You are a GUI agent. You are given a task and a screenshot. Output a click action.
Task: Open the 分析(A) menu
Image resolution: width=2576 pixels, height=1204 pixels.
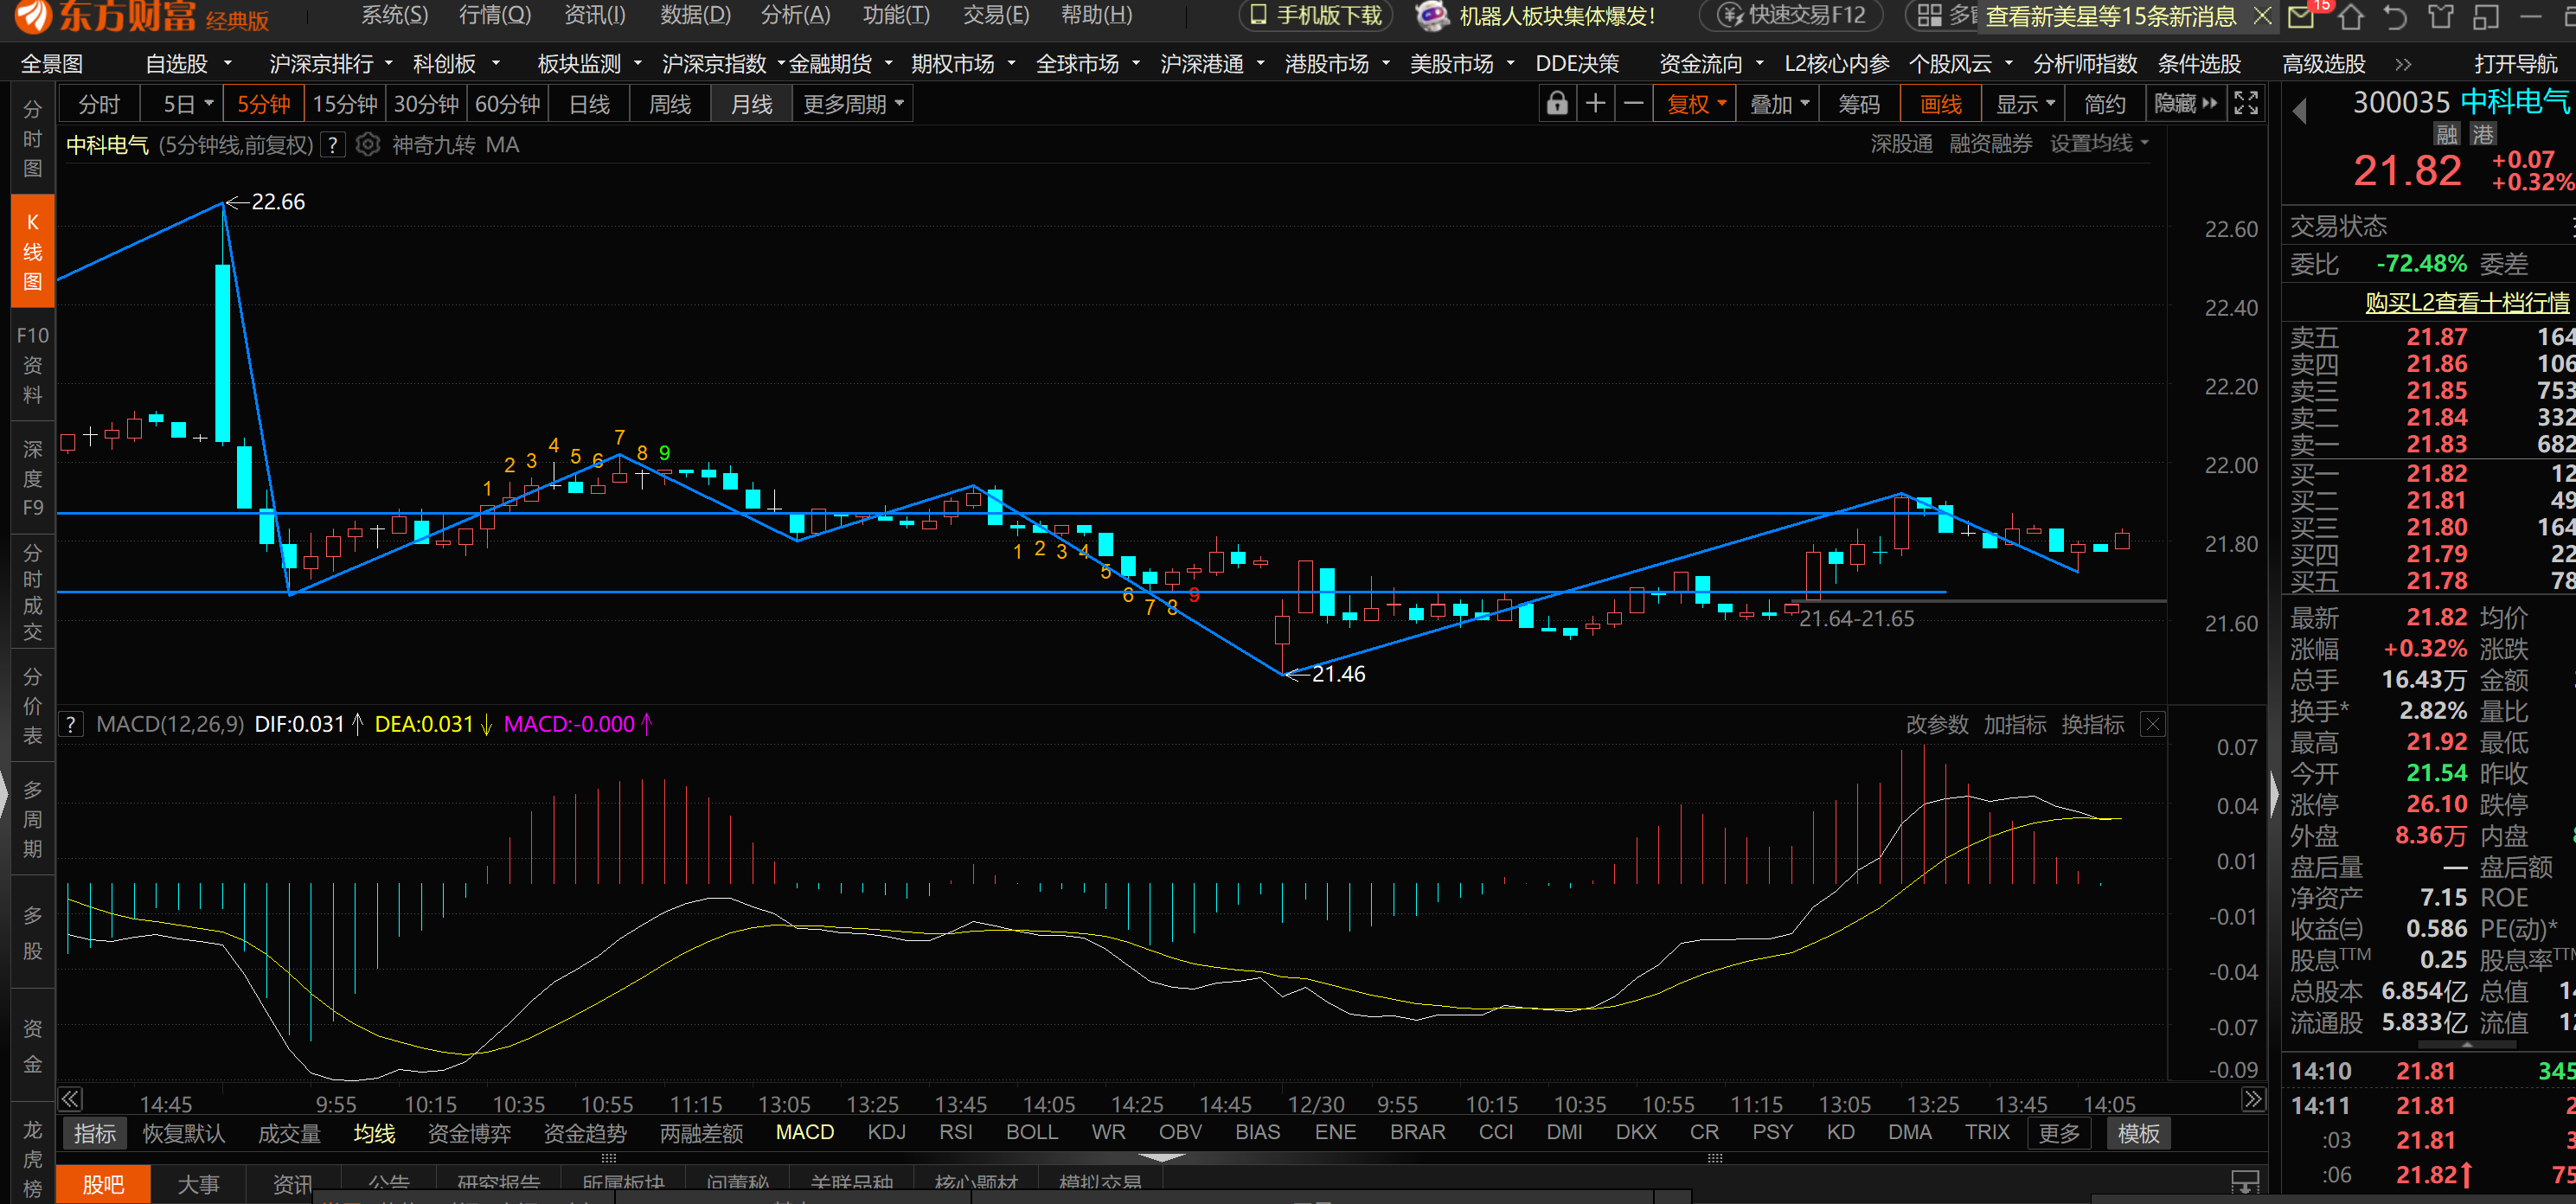pyautogui.click(x=795, y=15)
